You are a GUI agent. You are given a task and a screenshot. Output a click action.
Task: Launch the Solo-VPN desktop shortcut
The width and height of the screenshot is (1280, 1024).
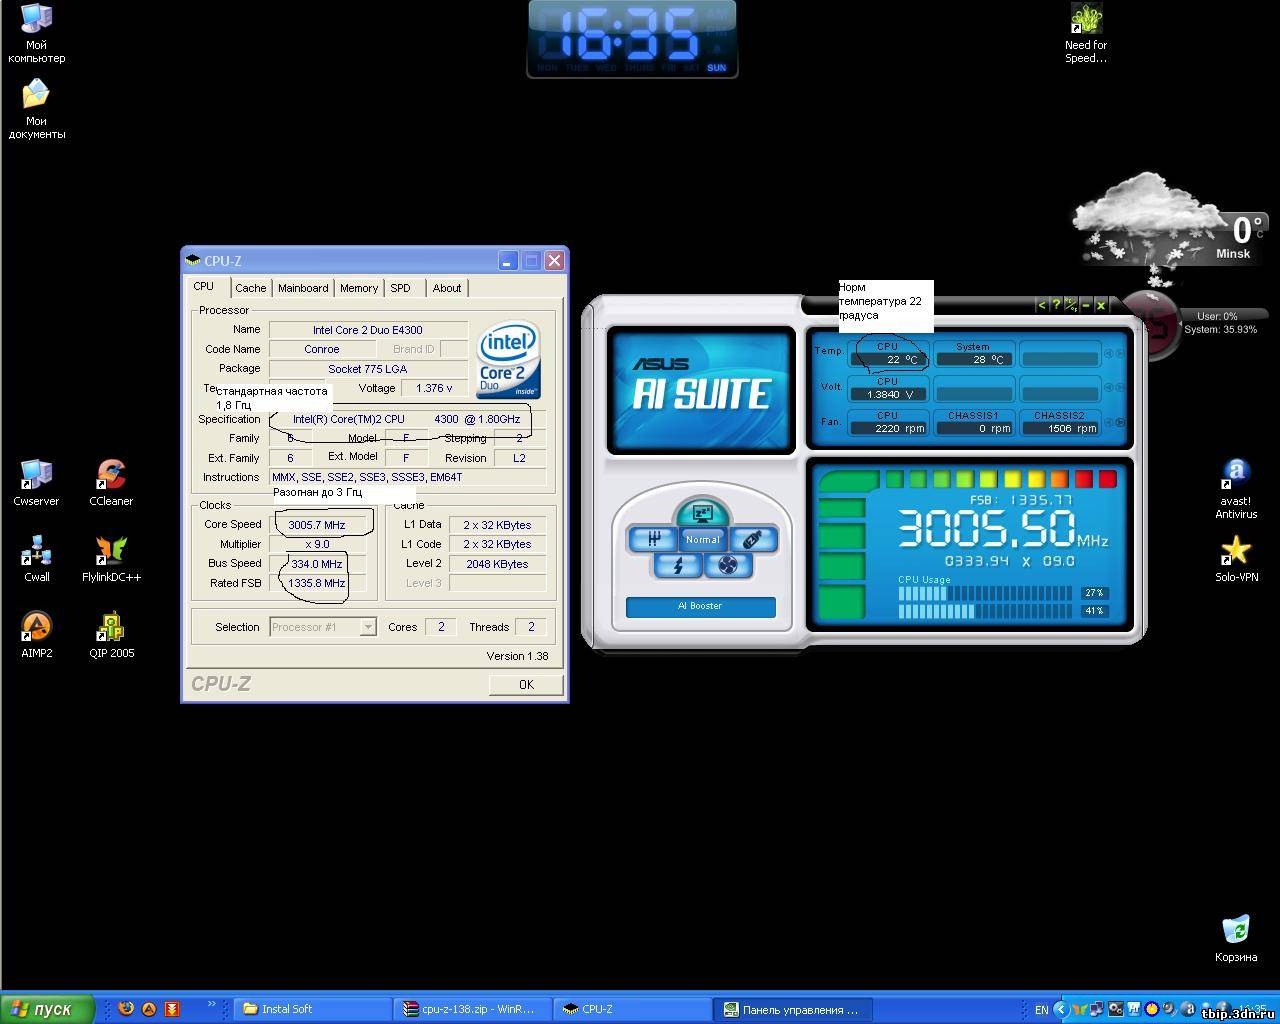1236,558
